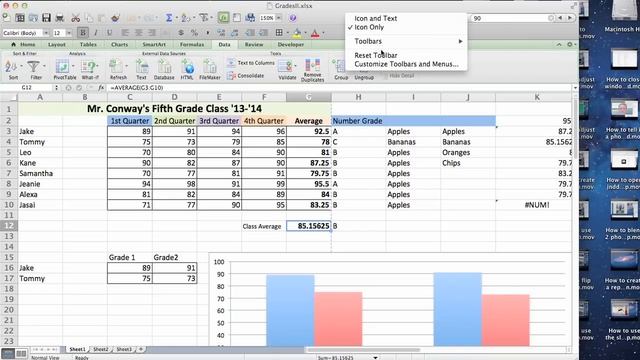Click Text to Columns button
The height and width of the screenshot is (360, 640).
click(x=251, y=63)
